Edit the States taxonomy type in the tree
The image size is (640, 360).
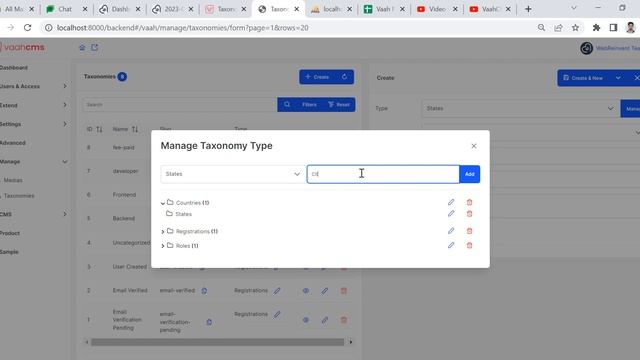pos(451,213)
